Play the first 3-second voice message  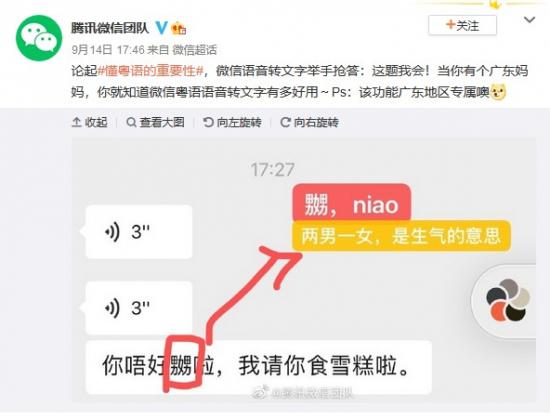tap(139, 232)
